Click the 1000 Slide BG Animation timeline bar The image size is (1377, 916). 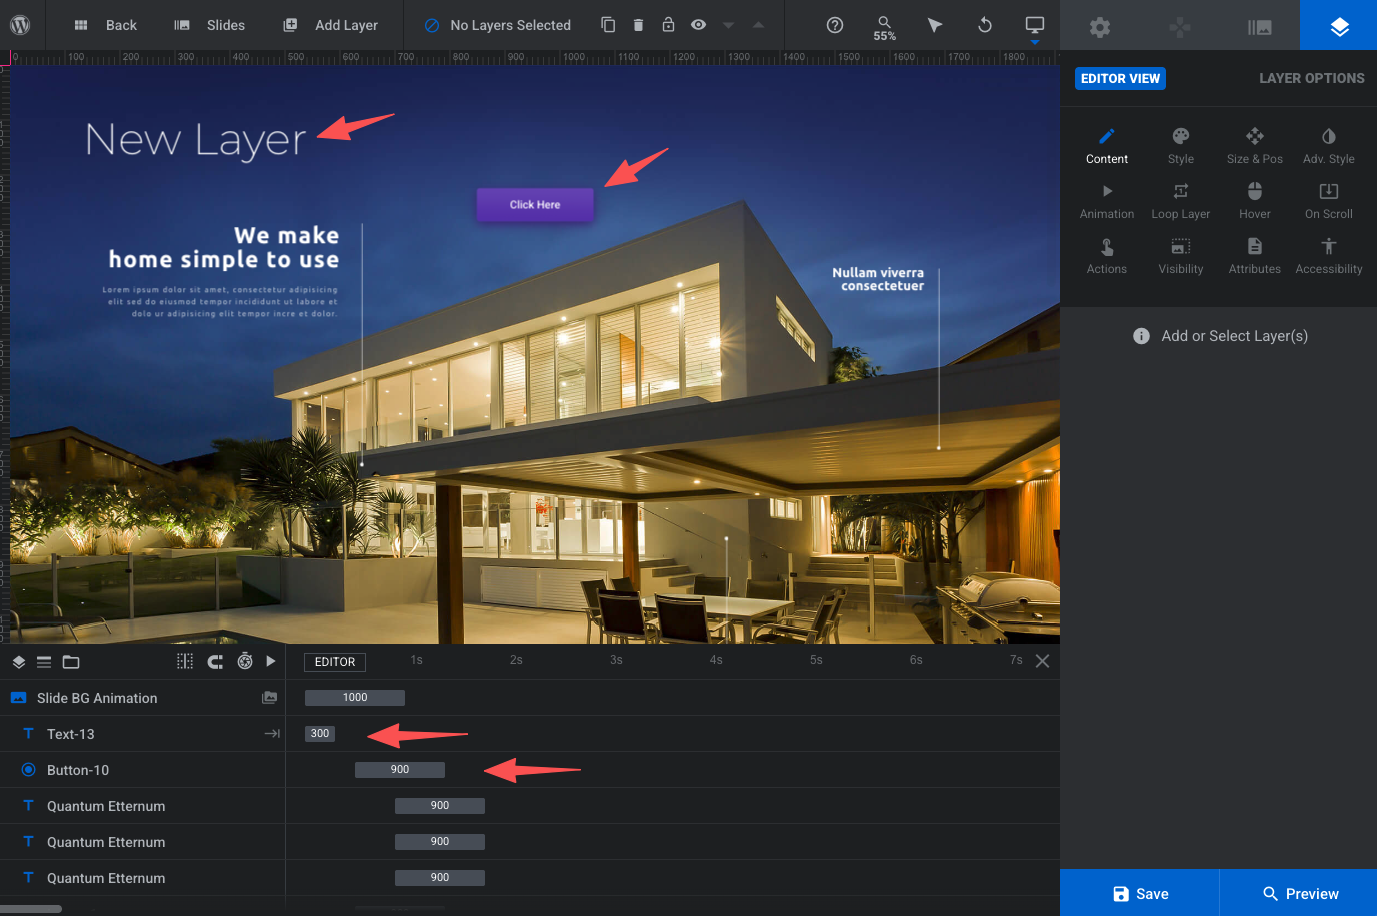coord(355,698)
